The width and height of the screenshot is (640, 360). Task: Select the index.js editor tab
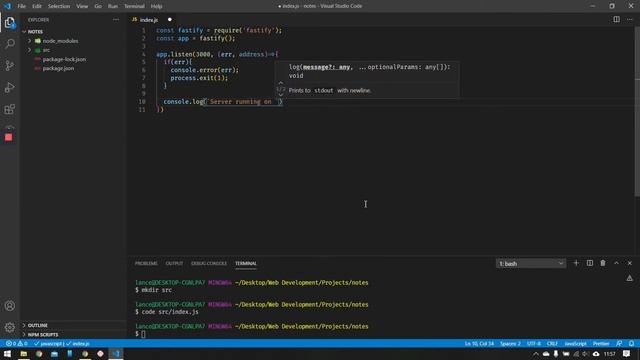(148, 20)
